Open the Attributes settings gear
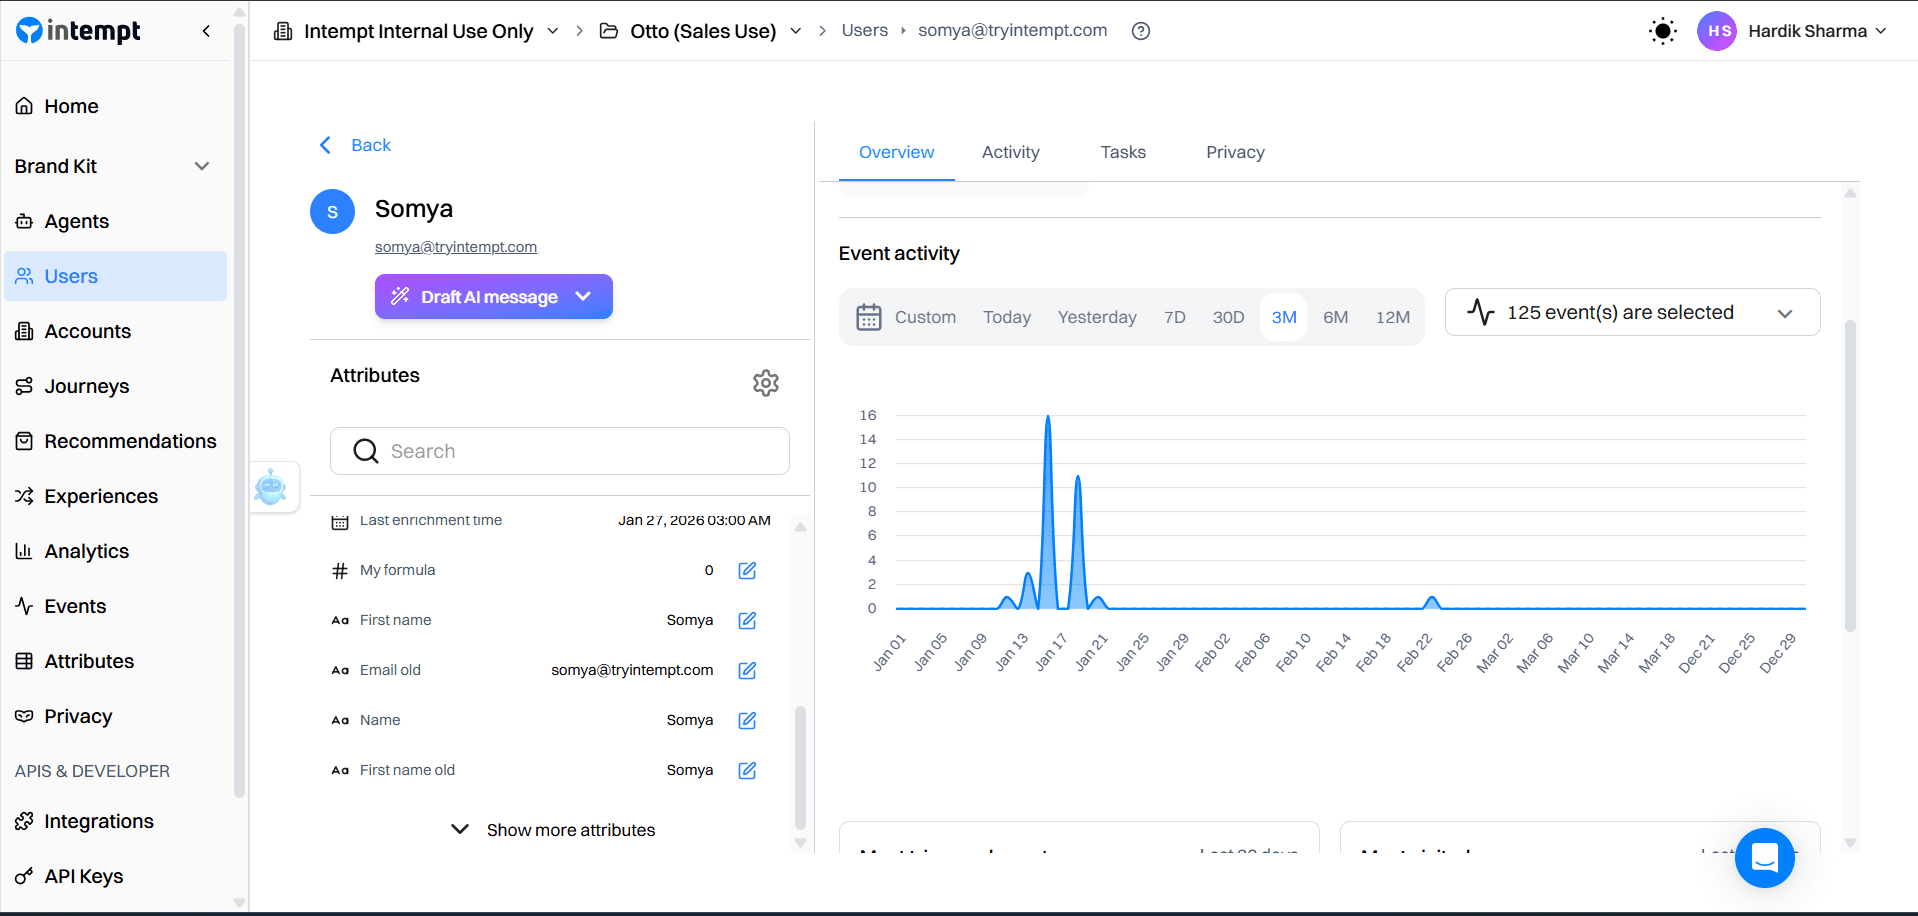 (x=765, y=382)
